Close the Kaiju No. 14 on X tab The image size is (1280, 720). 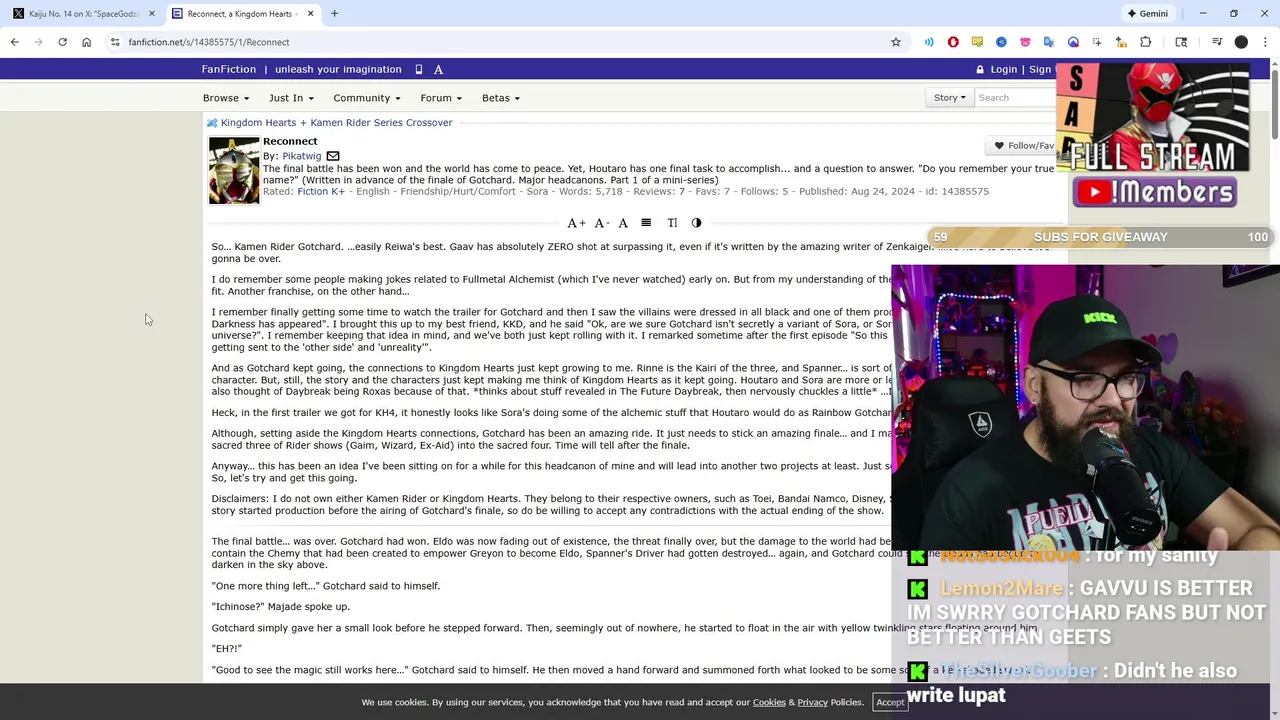(151, 14)
